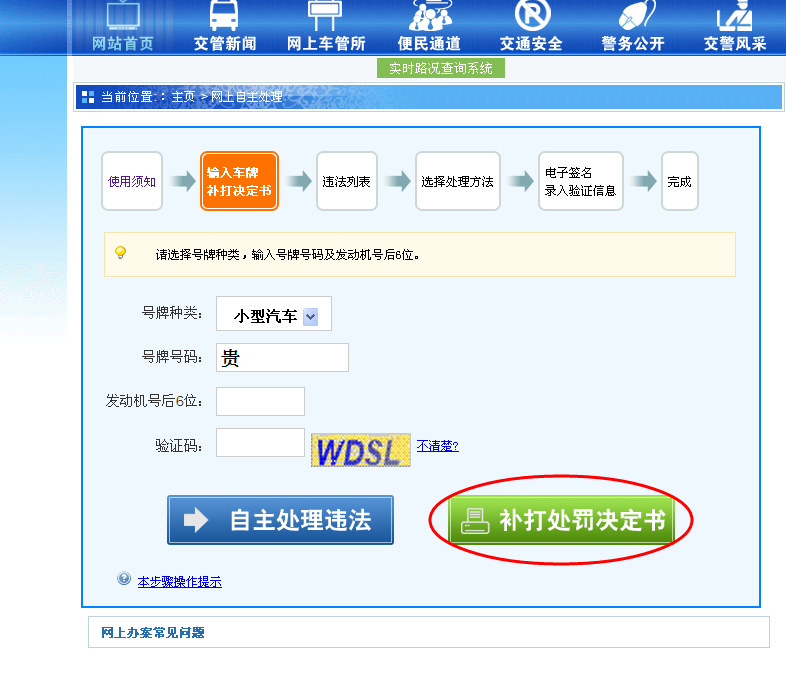Focus the 验证码 input field
The width and height of the screenshot is (786, 677).
[260, 442]
